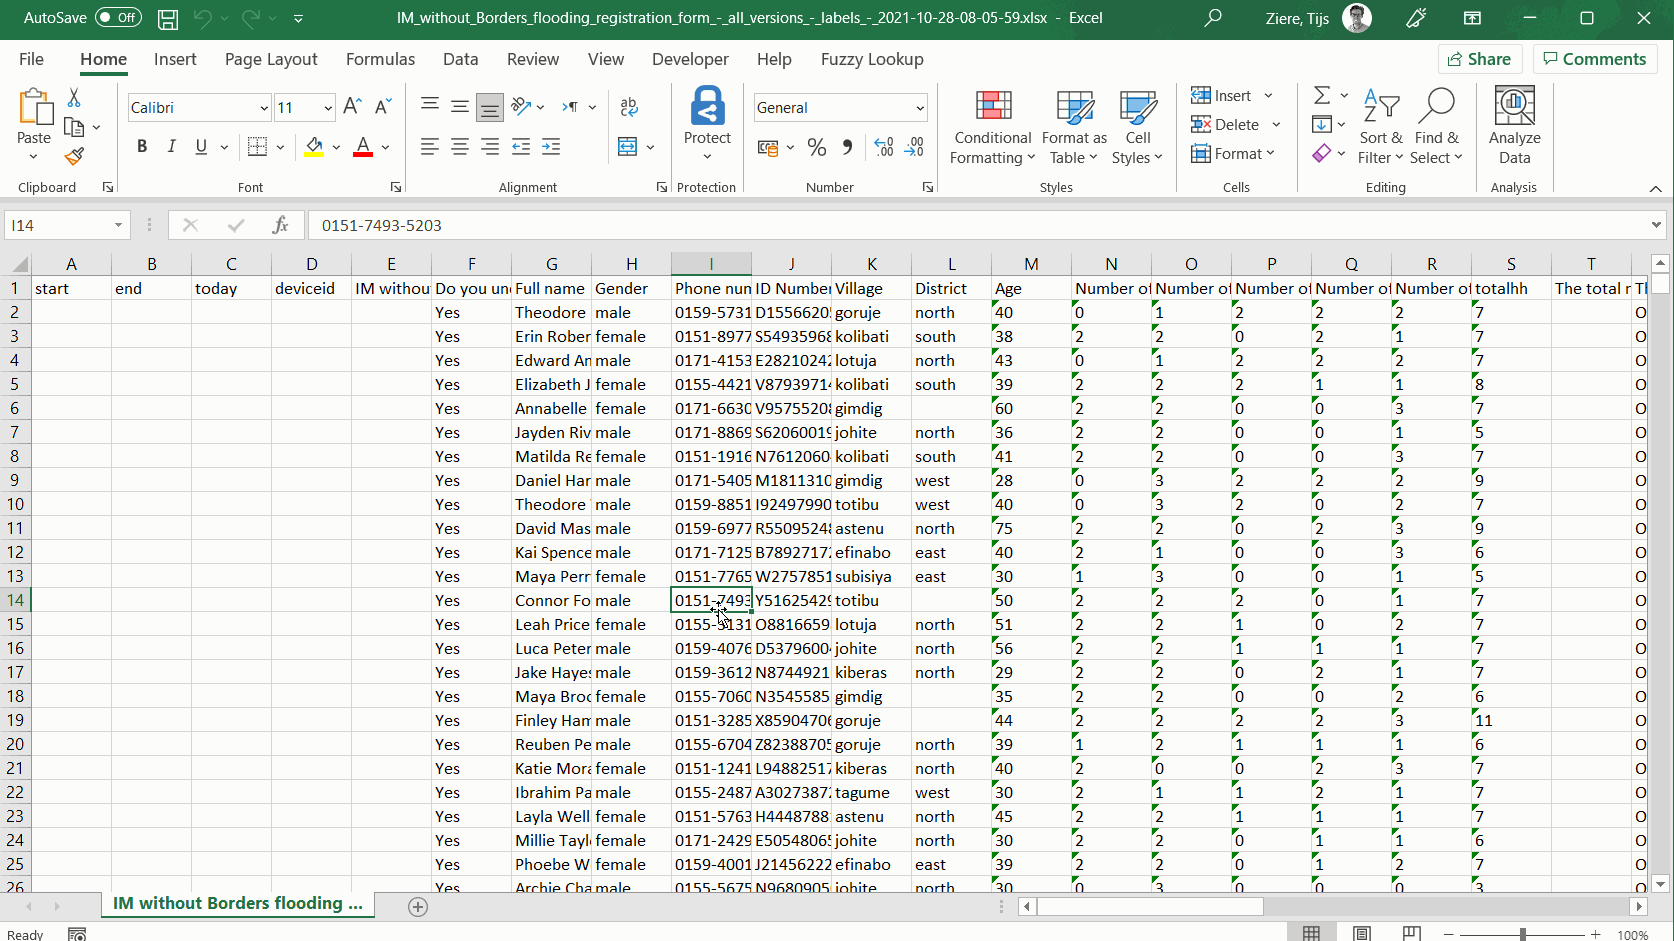Viewport: 1674px width, 941px height.
Task: Open the font name Calibri dropdown
Action: (264, 108)
